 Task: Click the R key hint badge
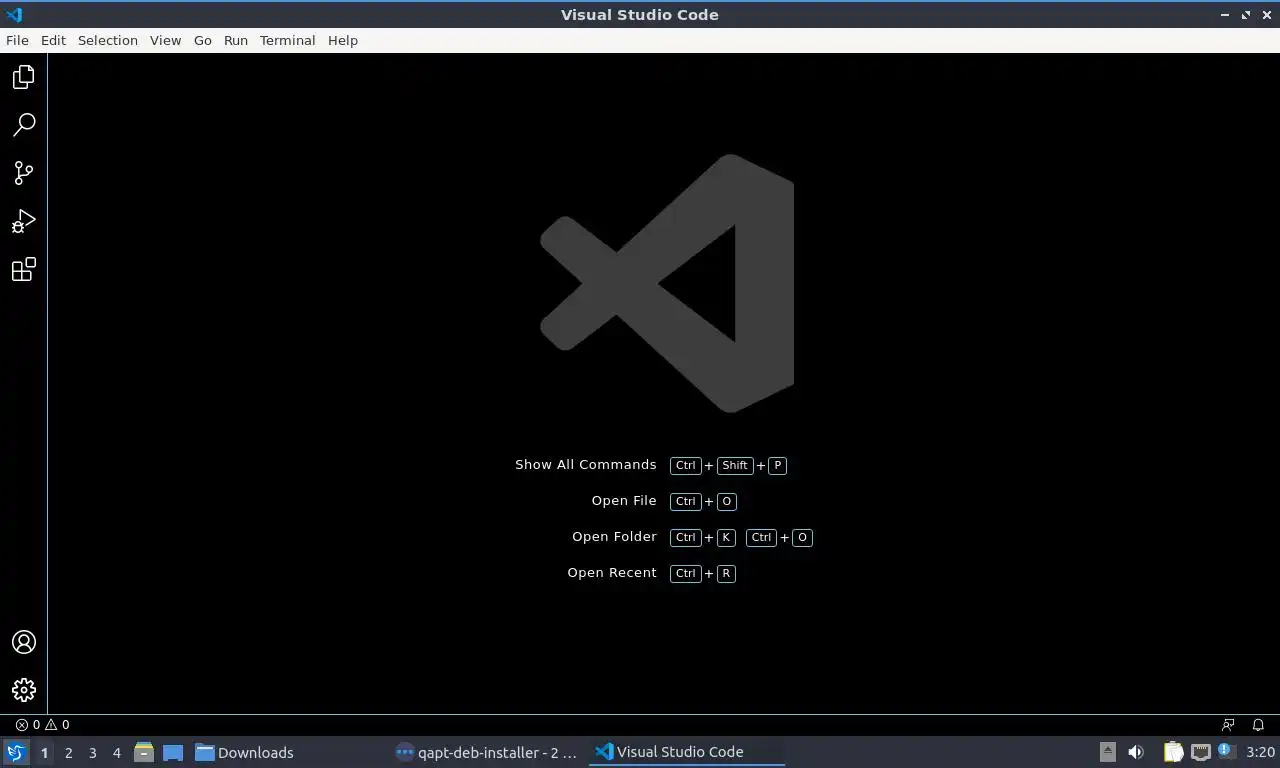point(726,573)
